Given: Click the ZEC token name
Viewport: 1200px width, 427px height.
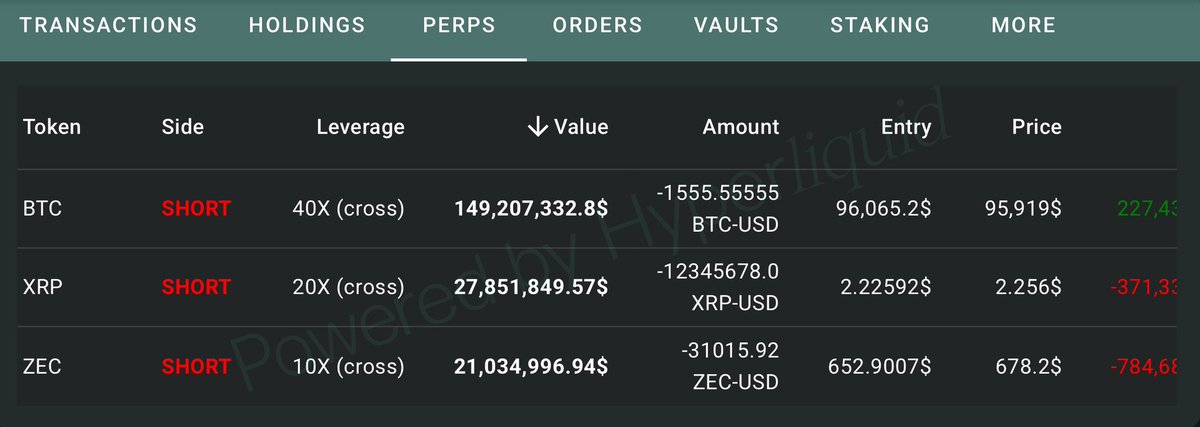Looking at the screenshot, I should tap(42, 366).
